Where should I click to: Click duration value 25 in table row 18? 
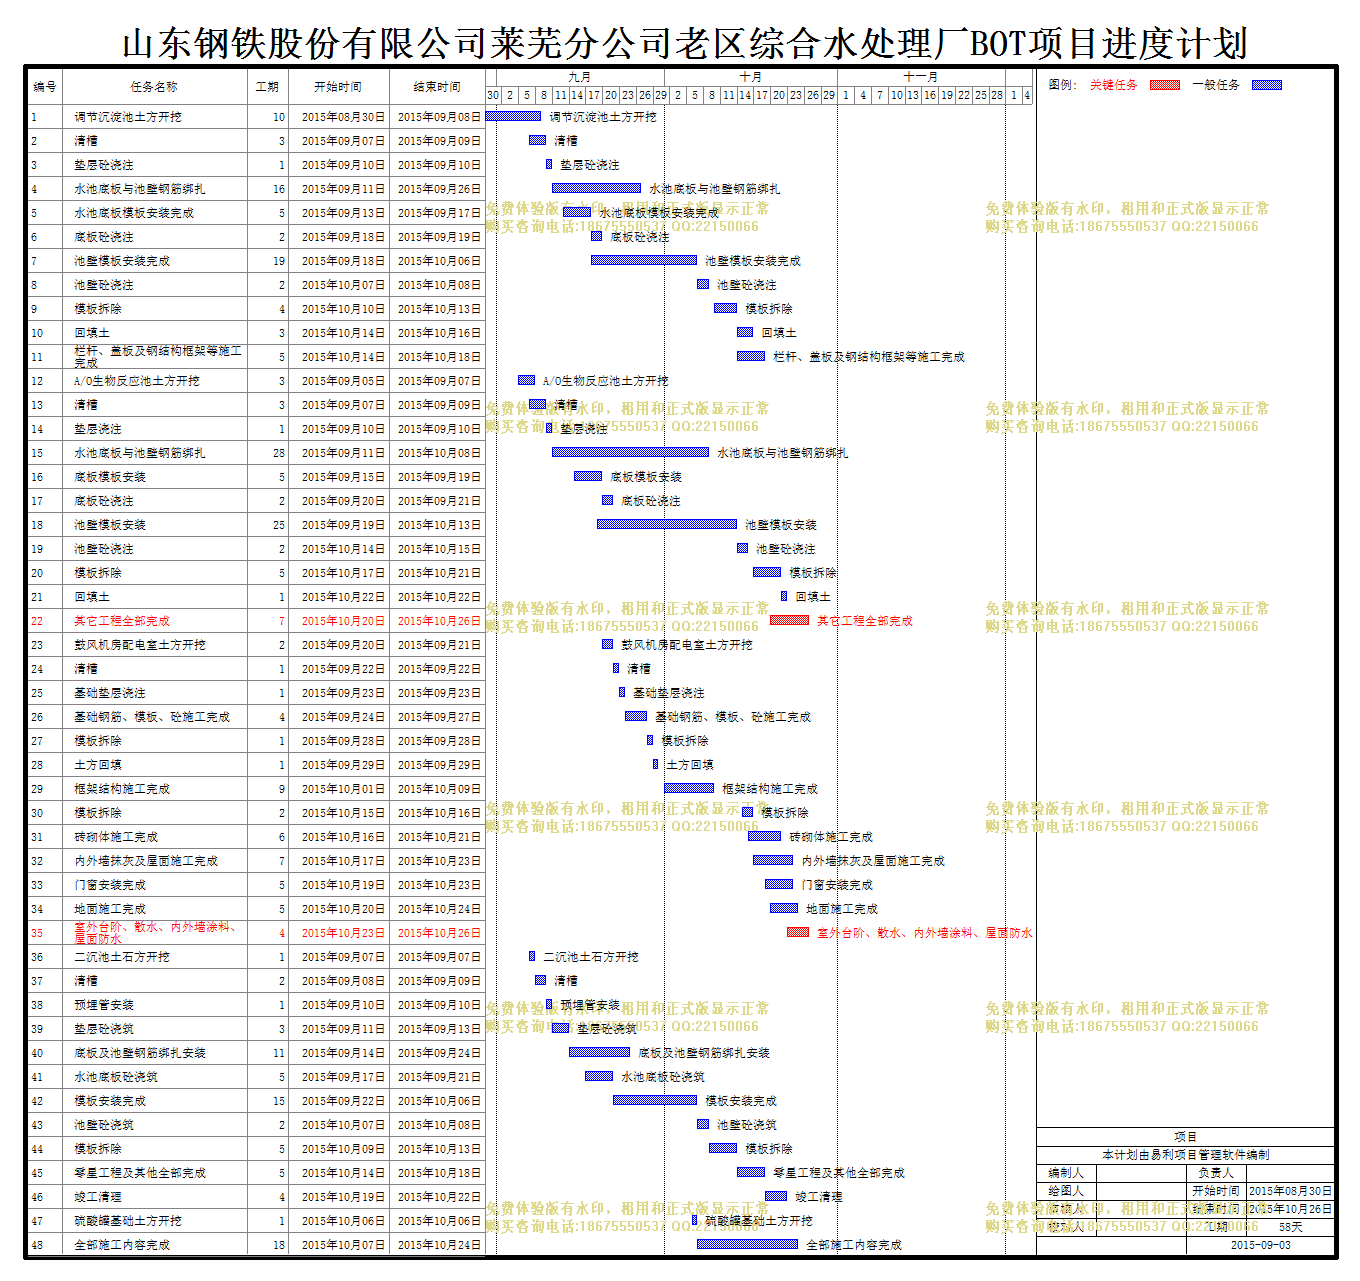(x=279, y=525)
